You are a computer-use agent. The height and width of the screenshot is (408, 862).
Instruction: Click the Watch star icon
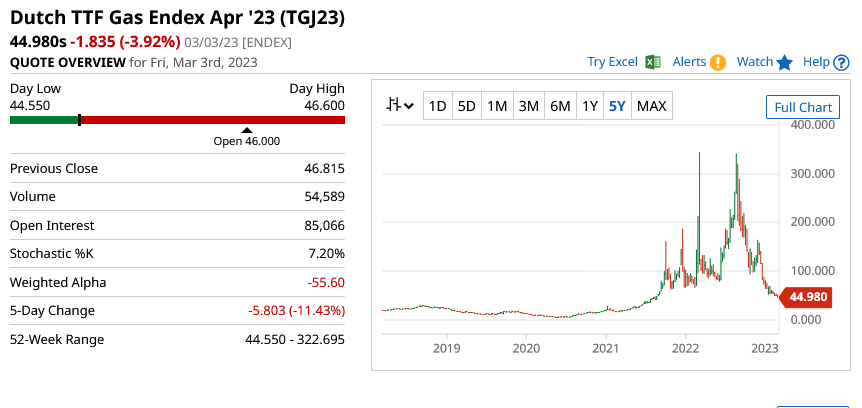click(x=784, y=62)
